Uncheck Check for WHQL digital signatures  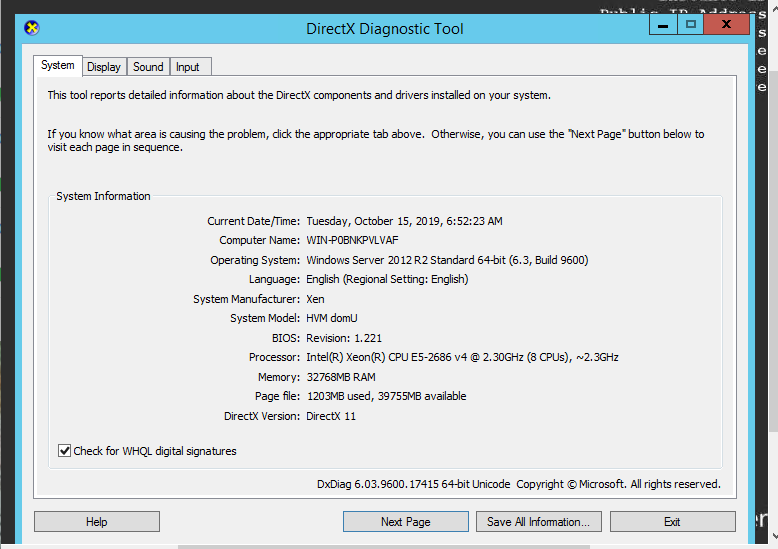click(65, 451)
